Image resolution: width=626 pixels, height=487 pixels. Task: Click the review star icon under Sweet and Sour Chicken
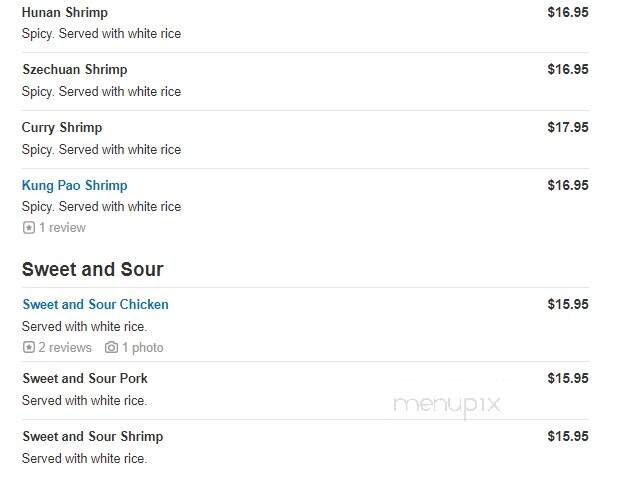[28, 348]
